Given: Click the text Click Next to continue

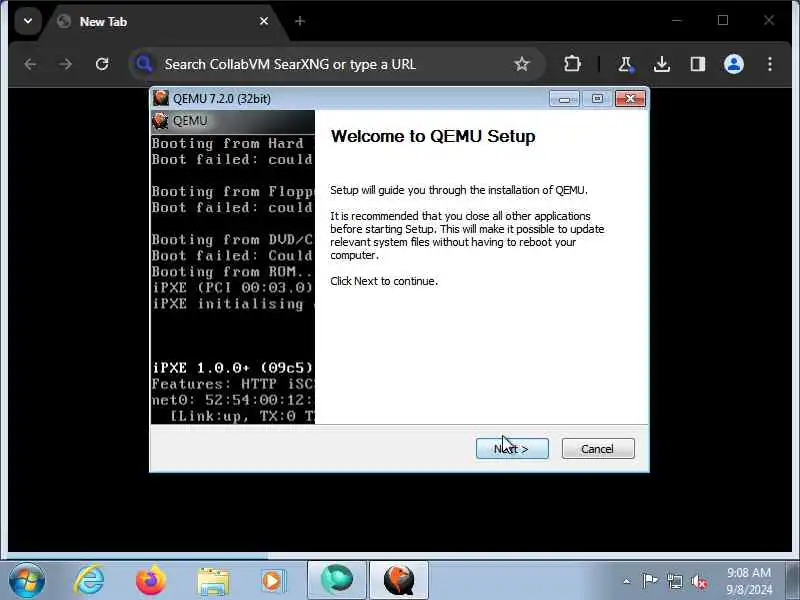Looking at the screenshot, I should click(x=384, y=281).
